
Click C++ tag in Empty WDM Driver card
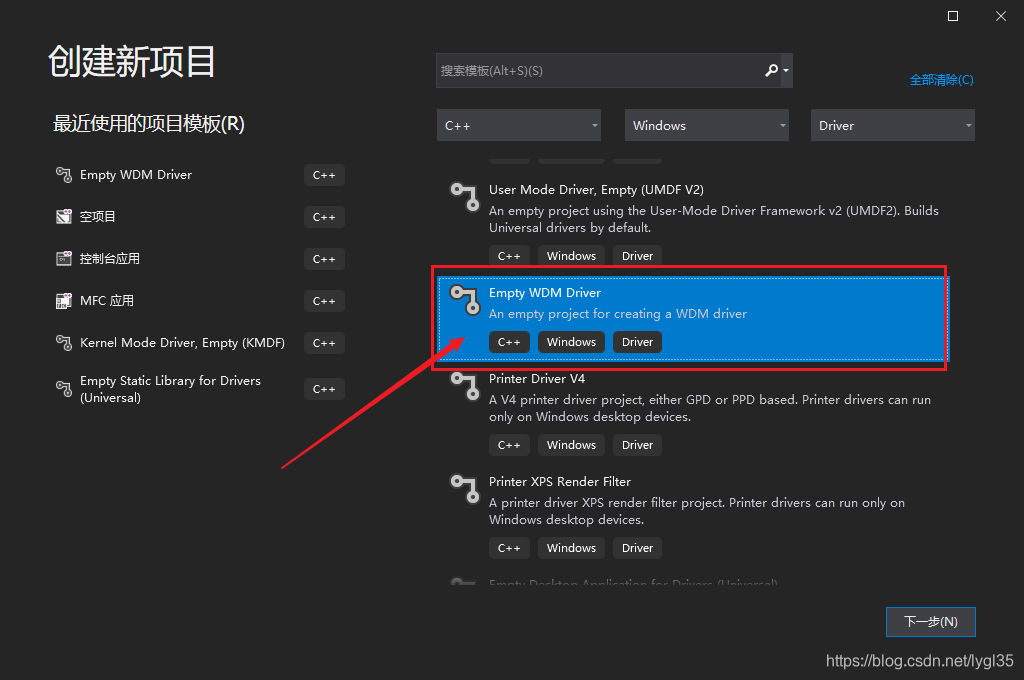click(509, 342)
